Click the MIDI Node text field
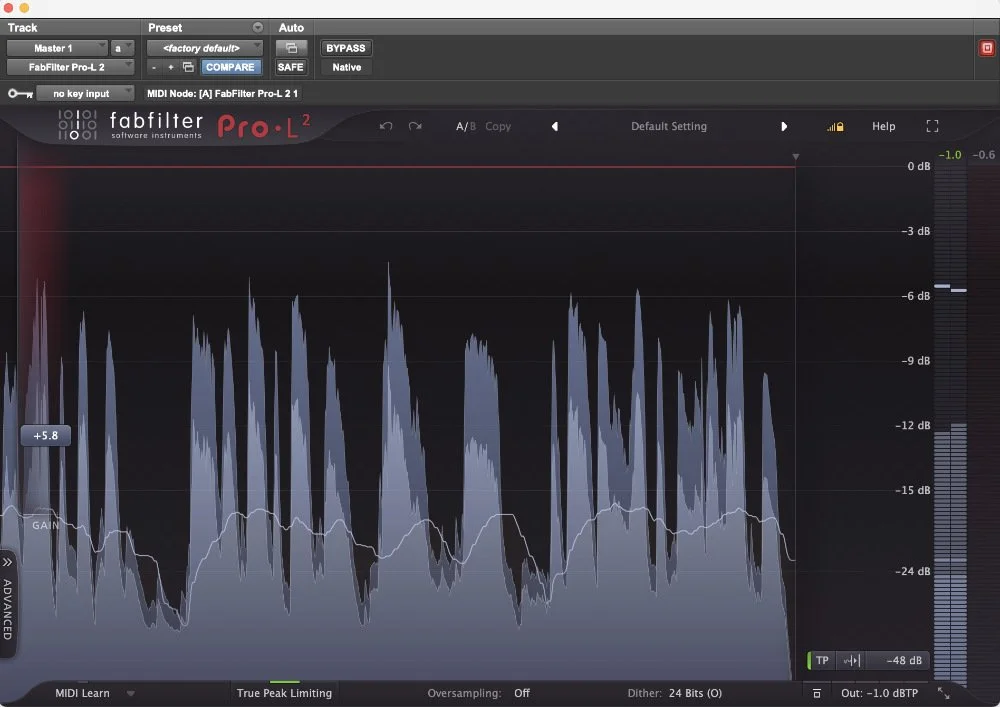Image resolution: width=1000 pixels, height=707 pixels. click(222, 94)
